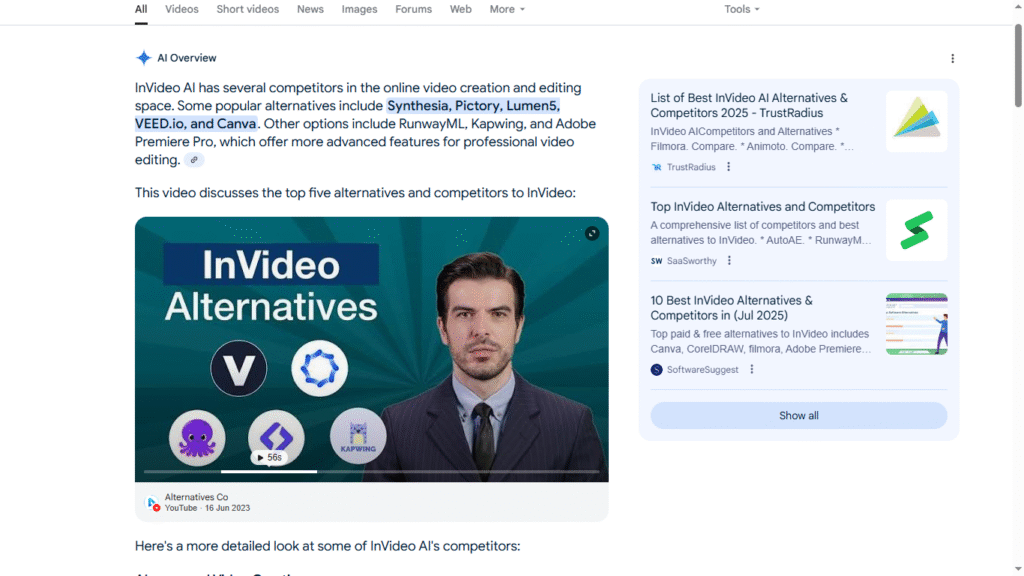1024x576 pixels.
Task: Open the TrustRadius InVideo alternatives article
Action: click(749, 105)
